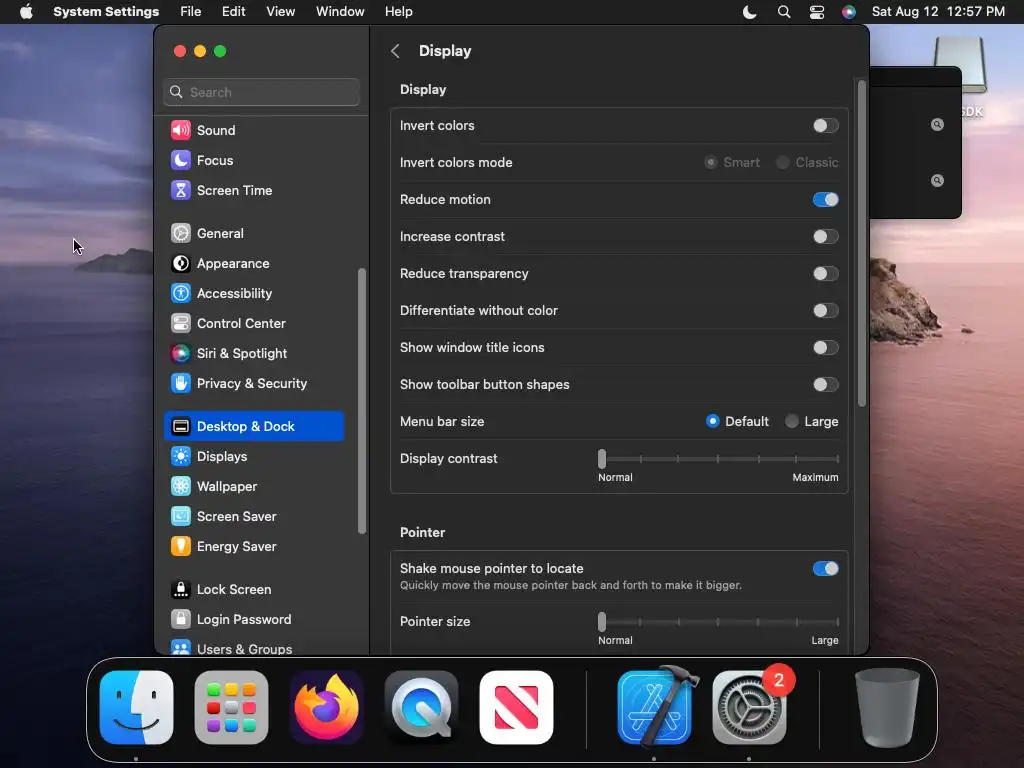Screen dimensions: 1024x768
Task: Open QuickTime Player in the Dock
Action: 421,707
